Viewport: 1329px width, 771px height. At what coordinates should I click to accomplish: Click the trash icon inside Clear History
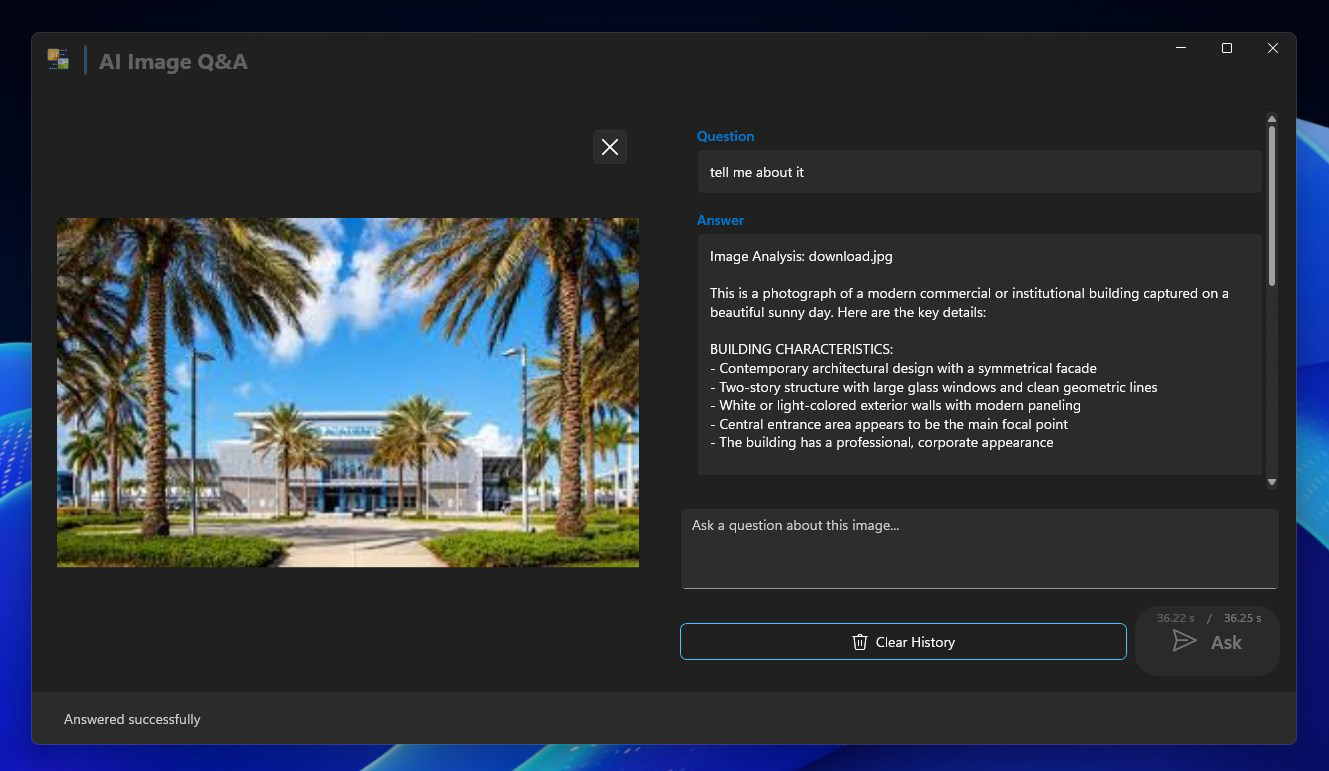coord(860,642)
